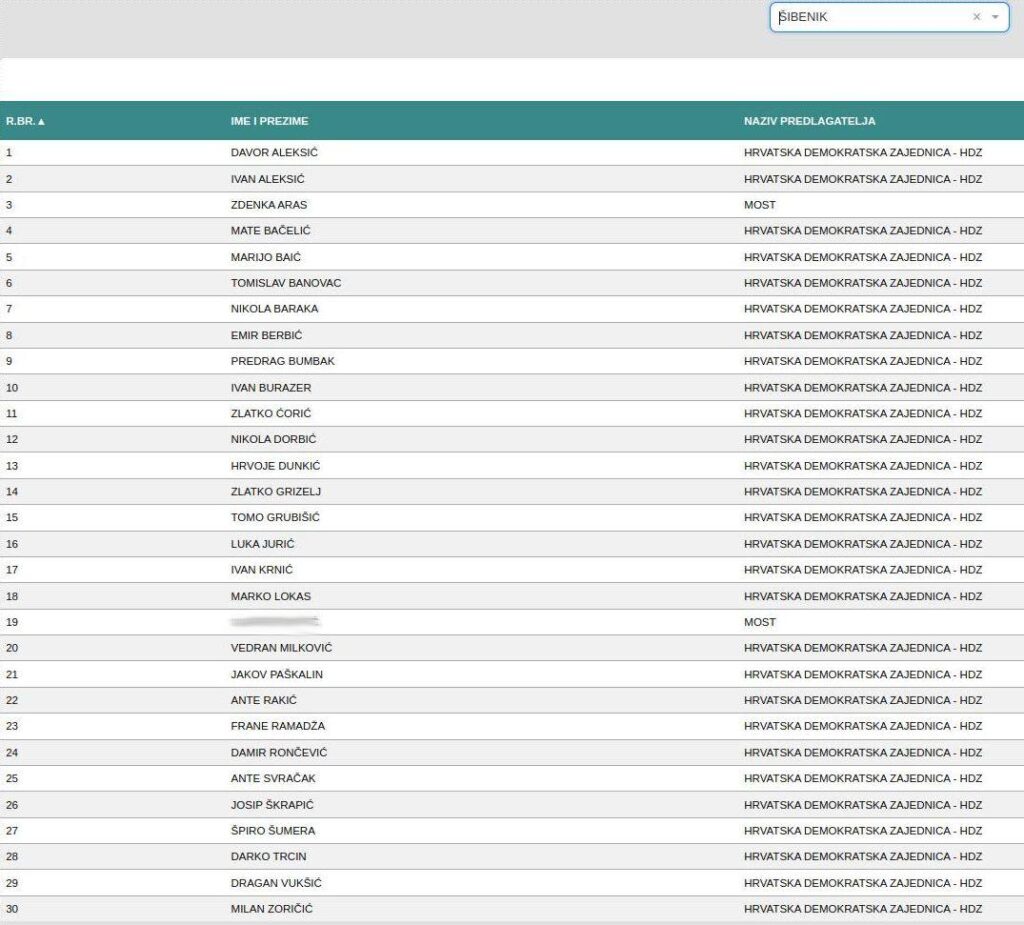Click the HDZ party cell for ZLATKO GRIZELJ
Viewport: 1024px width, 925px height.
pyautogui.click(x=863, y=491)
